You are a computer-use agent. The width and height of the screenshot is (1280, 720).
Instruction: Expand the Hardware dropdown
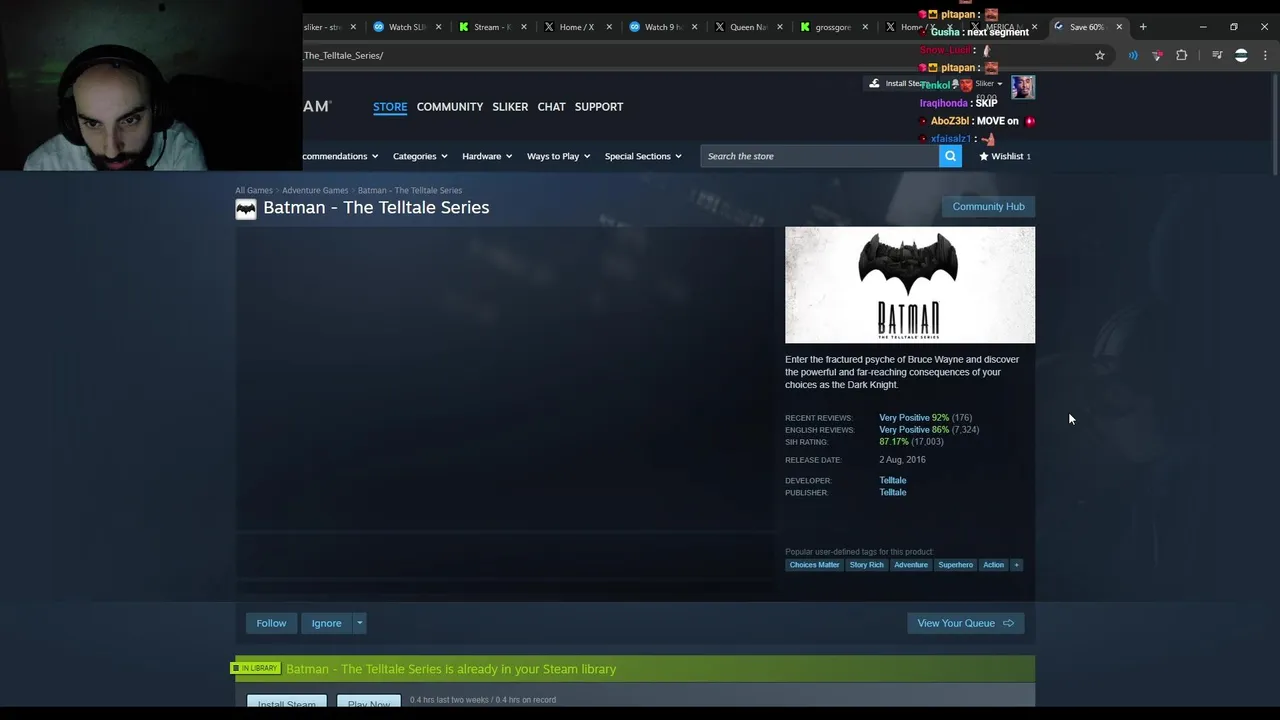tap(486, 156)
